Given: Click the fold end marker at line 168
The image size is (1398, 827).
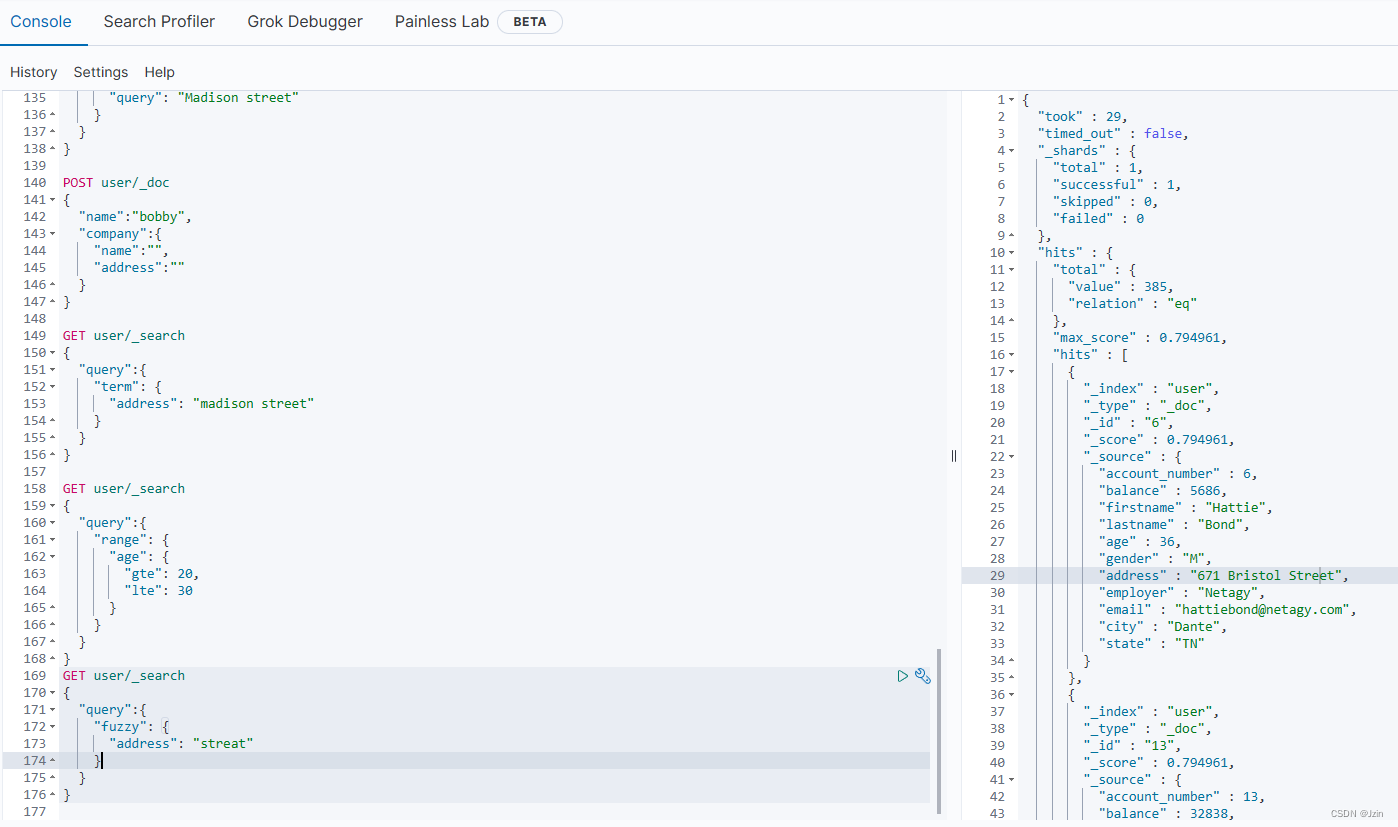Looking at the screenshot, I should 52,659.
